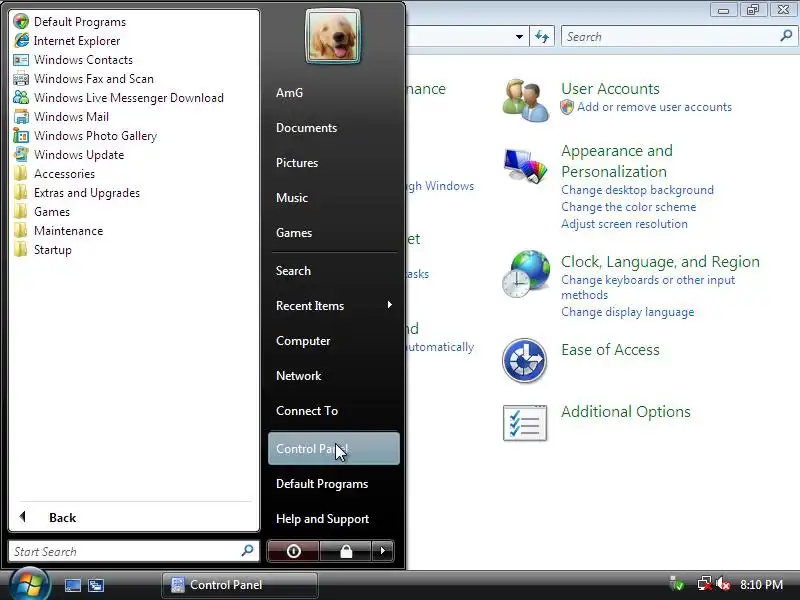Viewport: 800px width, 600px height.
Task: Expand the Maintenance folder
Action: pyautogui.click(x=59, y=231)
